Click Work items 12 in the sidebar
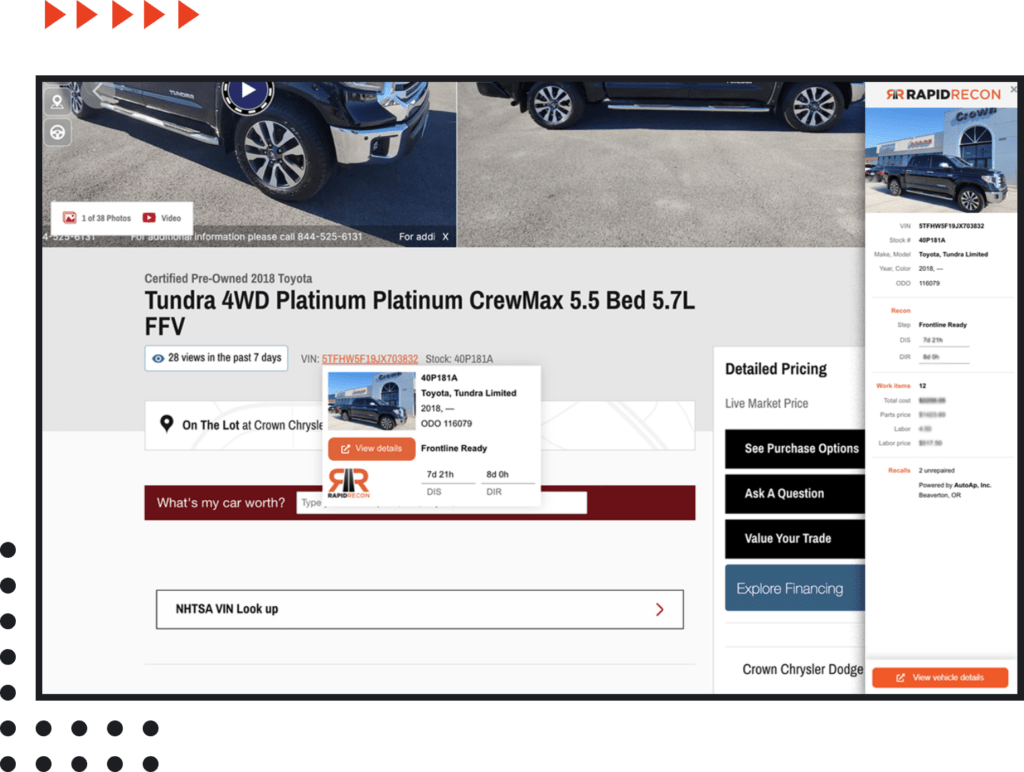This screenshot has height=772, width=1024. [901, 386]
